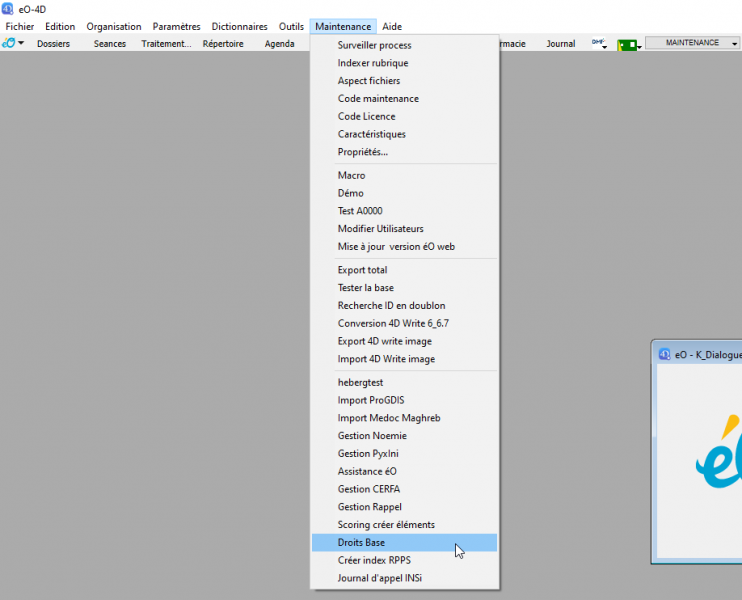742x600 pixels.
Task: Select Export total
Action: pos(405,270)
